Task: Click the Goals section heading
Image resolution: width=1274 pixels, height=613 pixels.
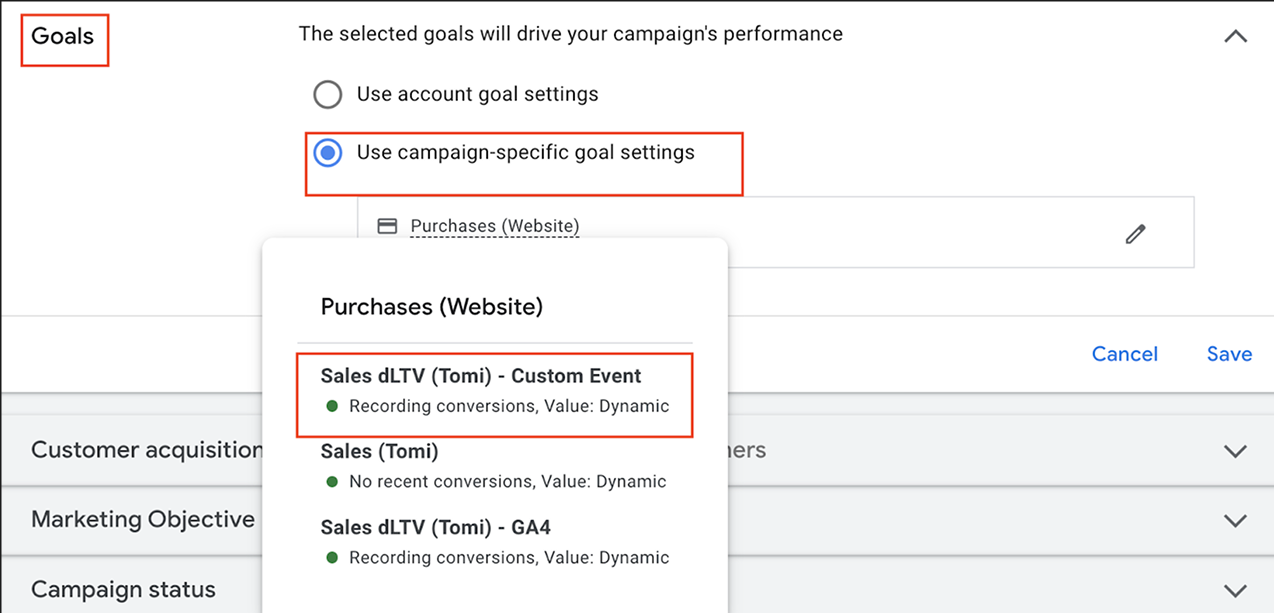Action: (63, 37)
